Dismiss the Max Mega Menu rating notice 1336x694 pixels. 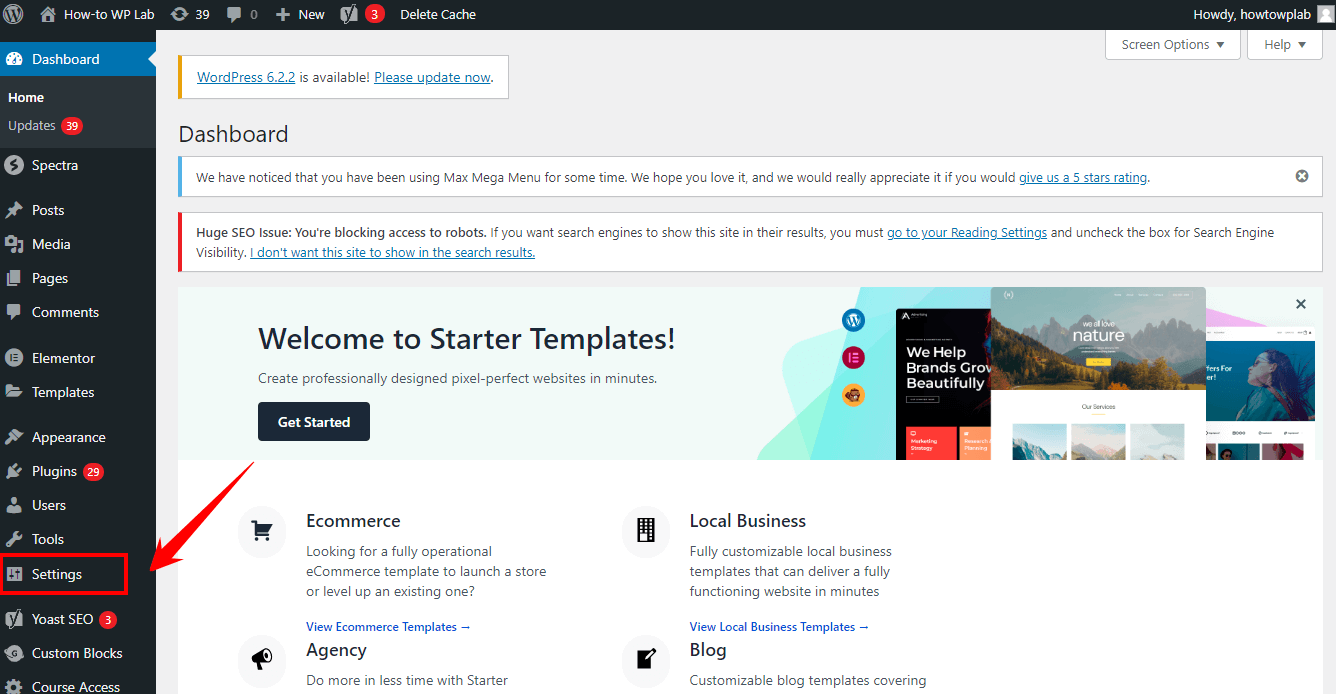click(x=1301, y=176)
